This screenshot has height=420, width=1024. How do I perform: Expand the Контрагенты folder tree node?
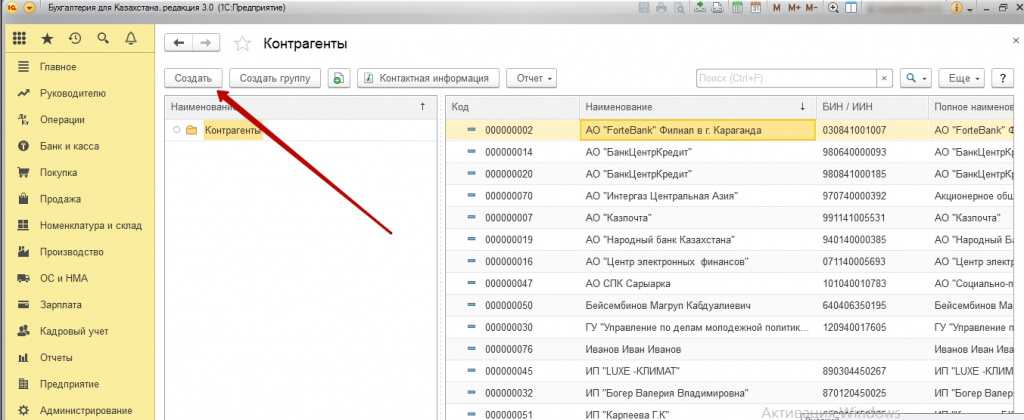(x=176, y=130)
